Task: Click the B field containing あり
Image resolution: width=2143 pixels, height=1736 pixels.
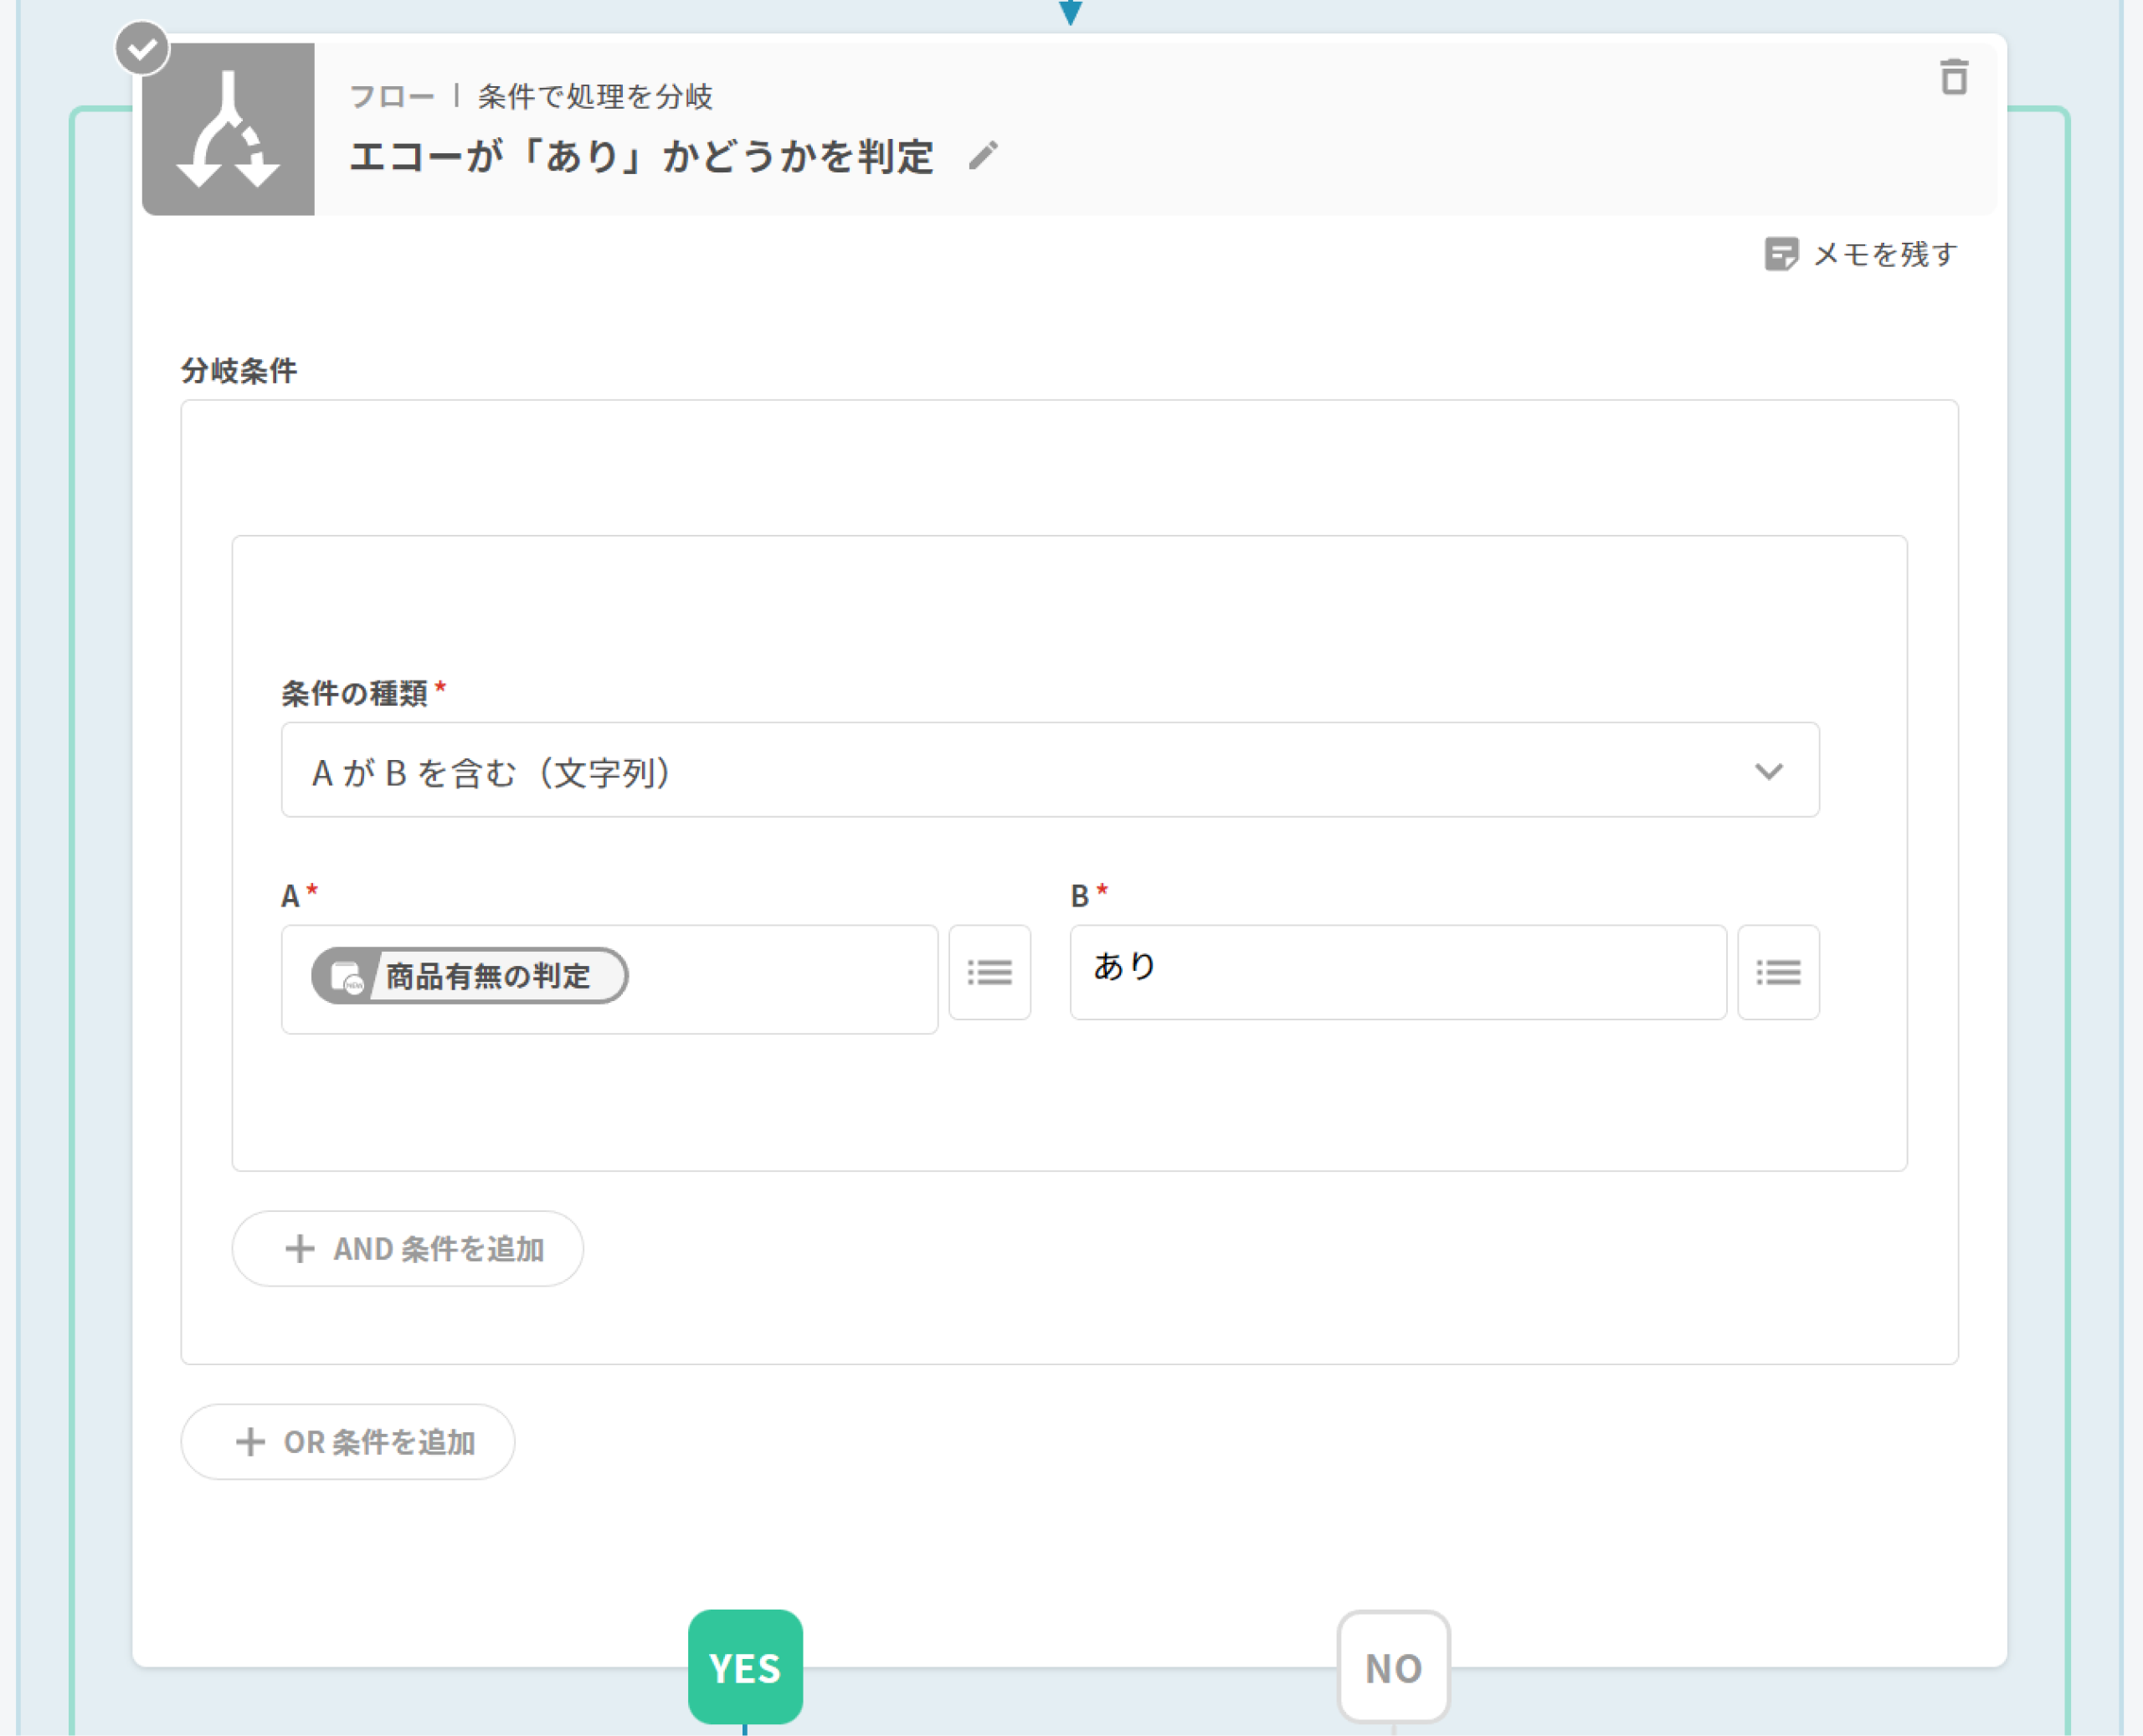Action: [x=1397, y=972]
